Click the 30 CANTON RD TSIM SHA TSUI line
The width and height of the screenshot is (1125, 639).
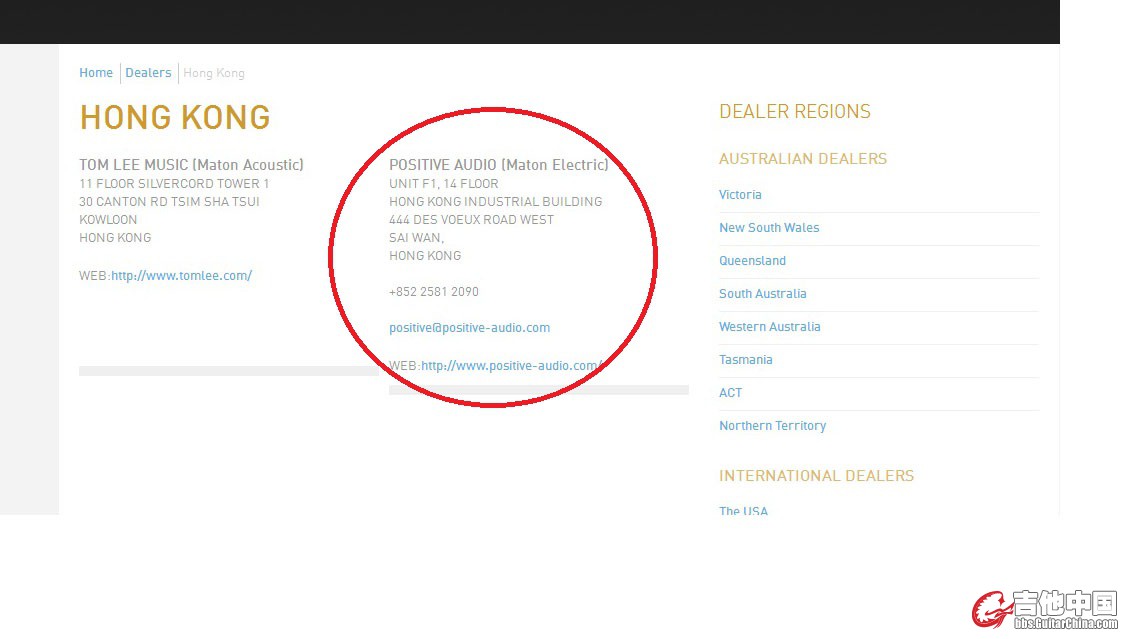[x=169, y=202]
